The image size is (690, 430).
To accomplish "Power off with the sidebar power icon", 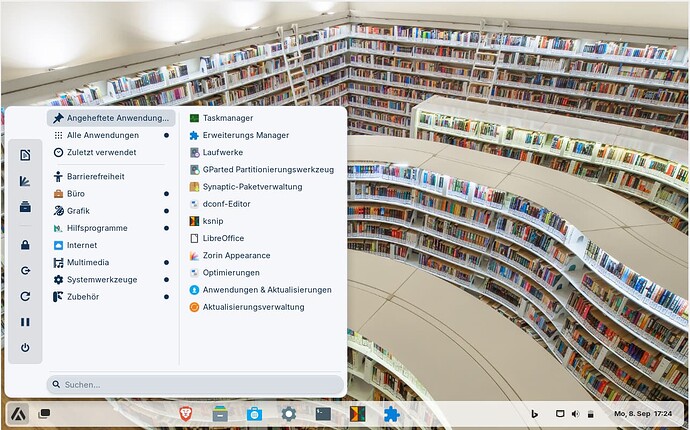I will pyautogui.click(x=25, y=348).
